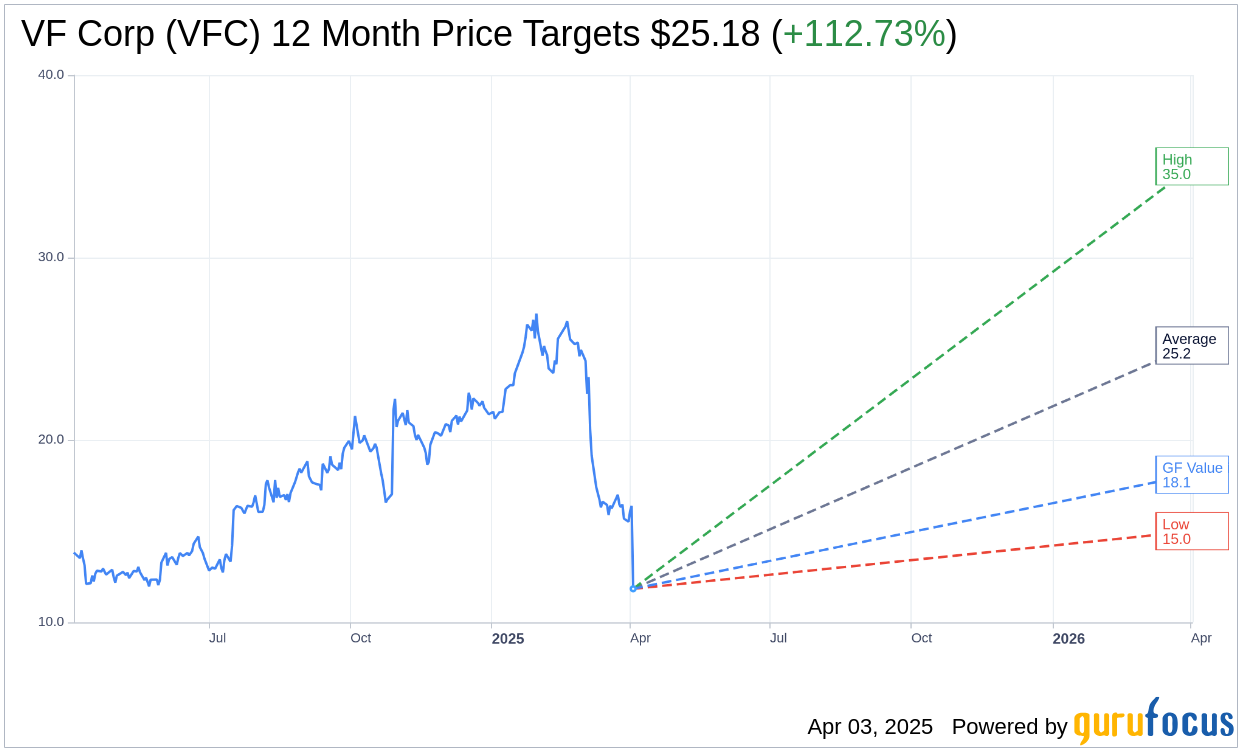
Task: Click the 10.0 y-axis label
Action: point(51,622)
